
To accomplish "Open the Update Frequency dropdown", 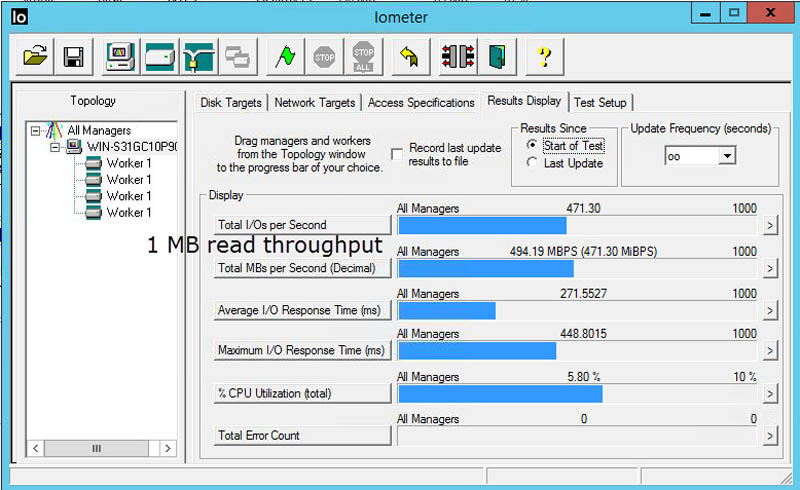I will pyautogui.click(x=728, y=155).
